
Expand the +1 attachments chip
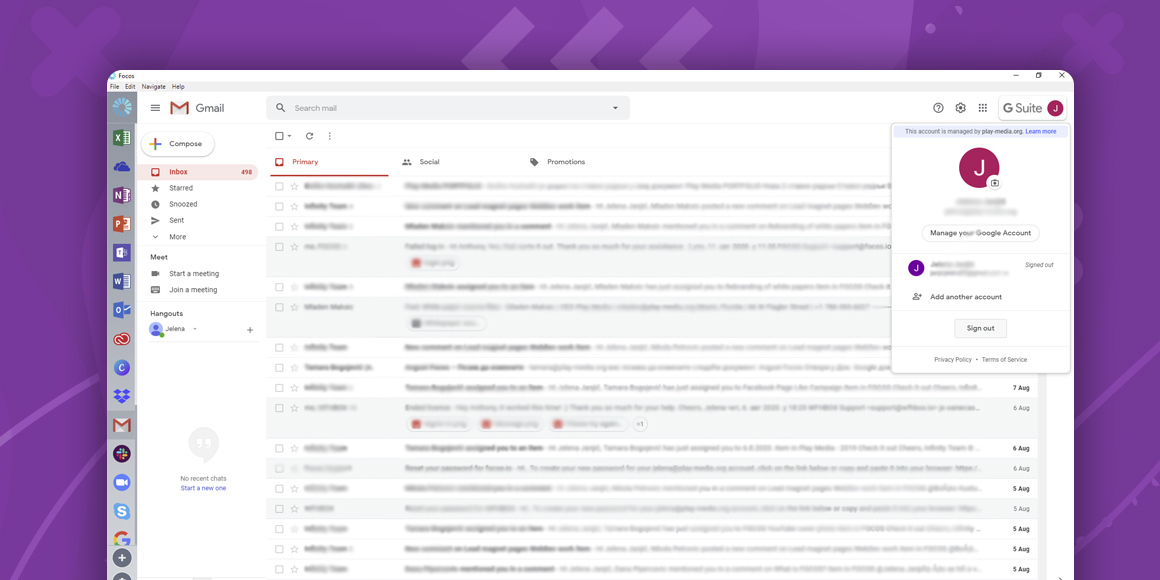[641, 425]
